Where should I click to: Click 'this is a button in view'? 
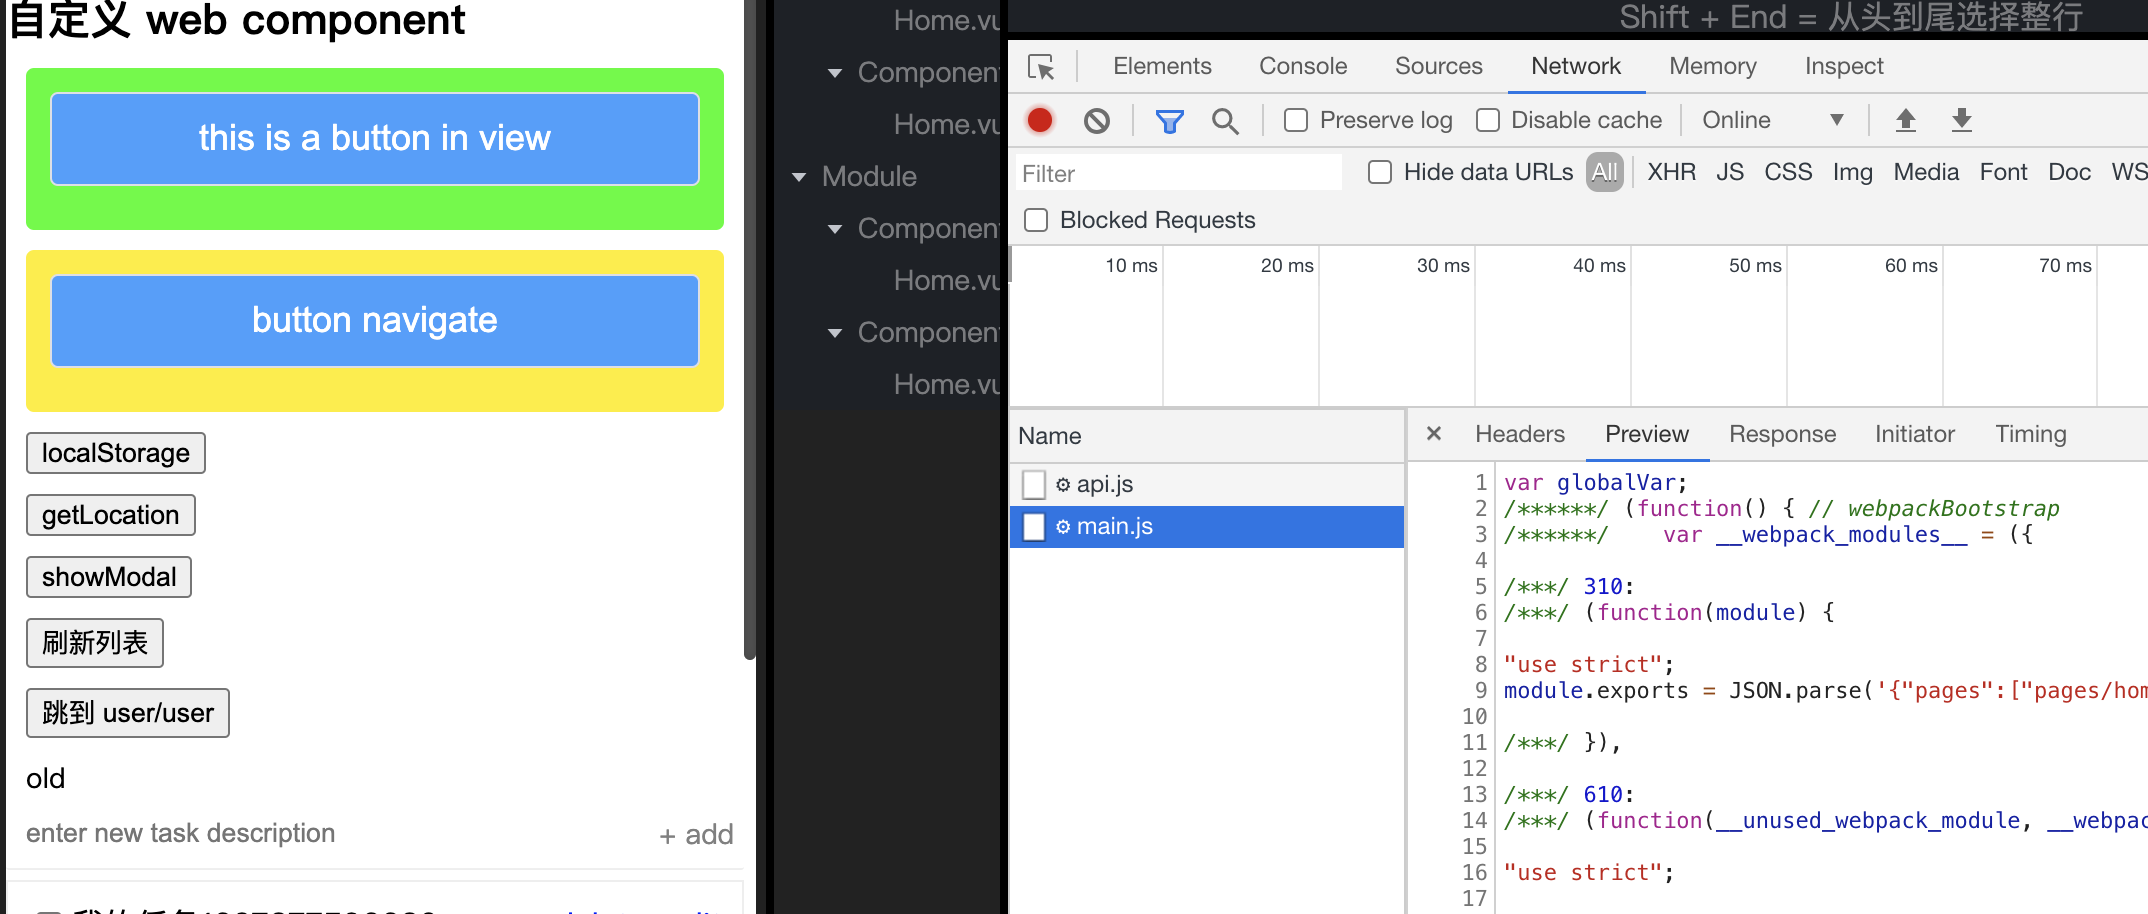[x=375, y=139]
